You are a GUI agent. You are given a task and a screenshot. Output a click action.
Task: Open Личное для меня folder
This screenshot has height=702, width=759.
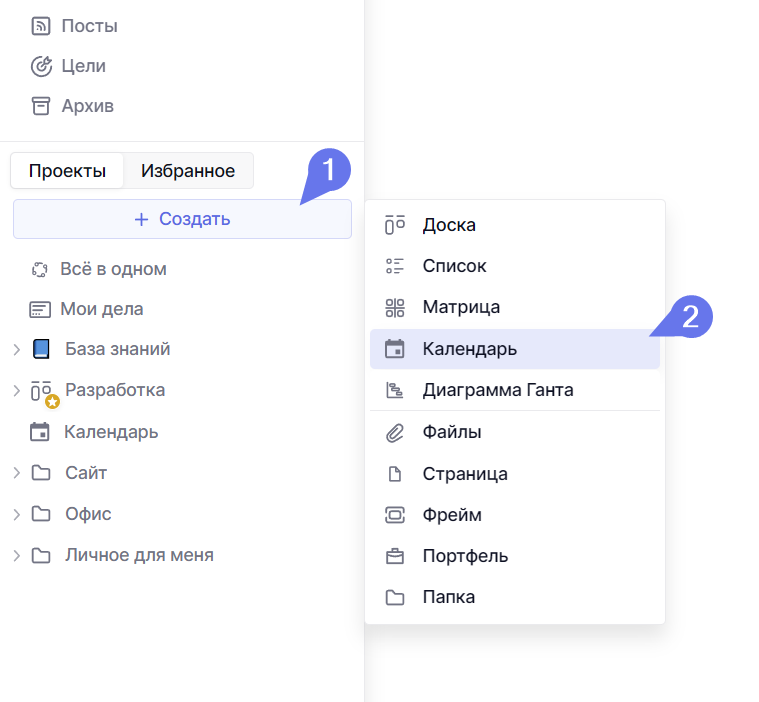[x=139, y=555]
